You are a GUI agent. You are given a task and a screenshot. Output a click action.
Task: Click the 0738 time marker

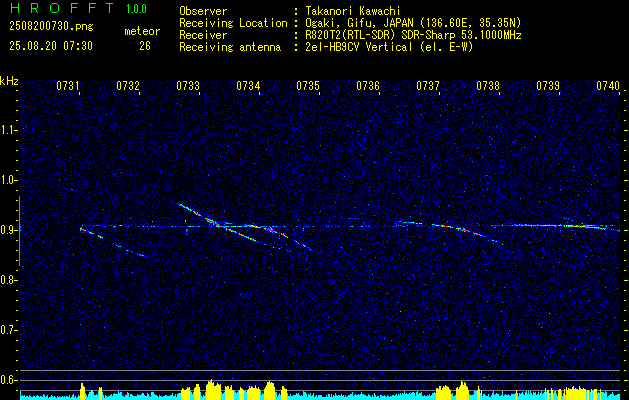click(x=488, y=86)
